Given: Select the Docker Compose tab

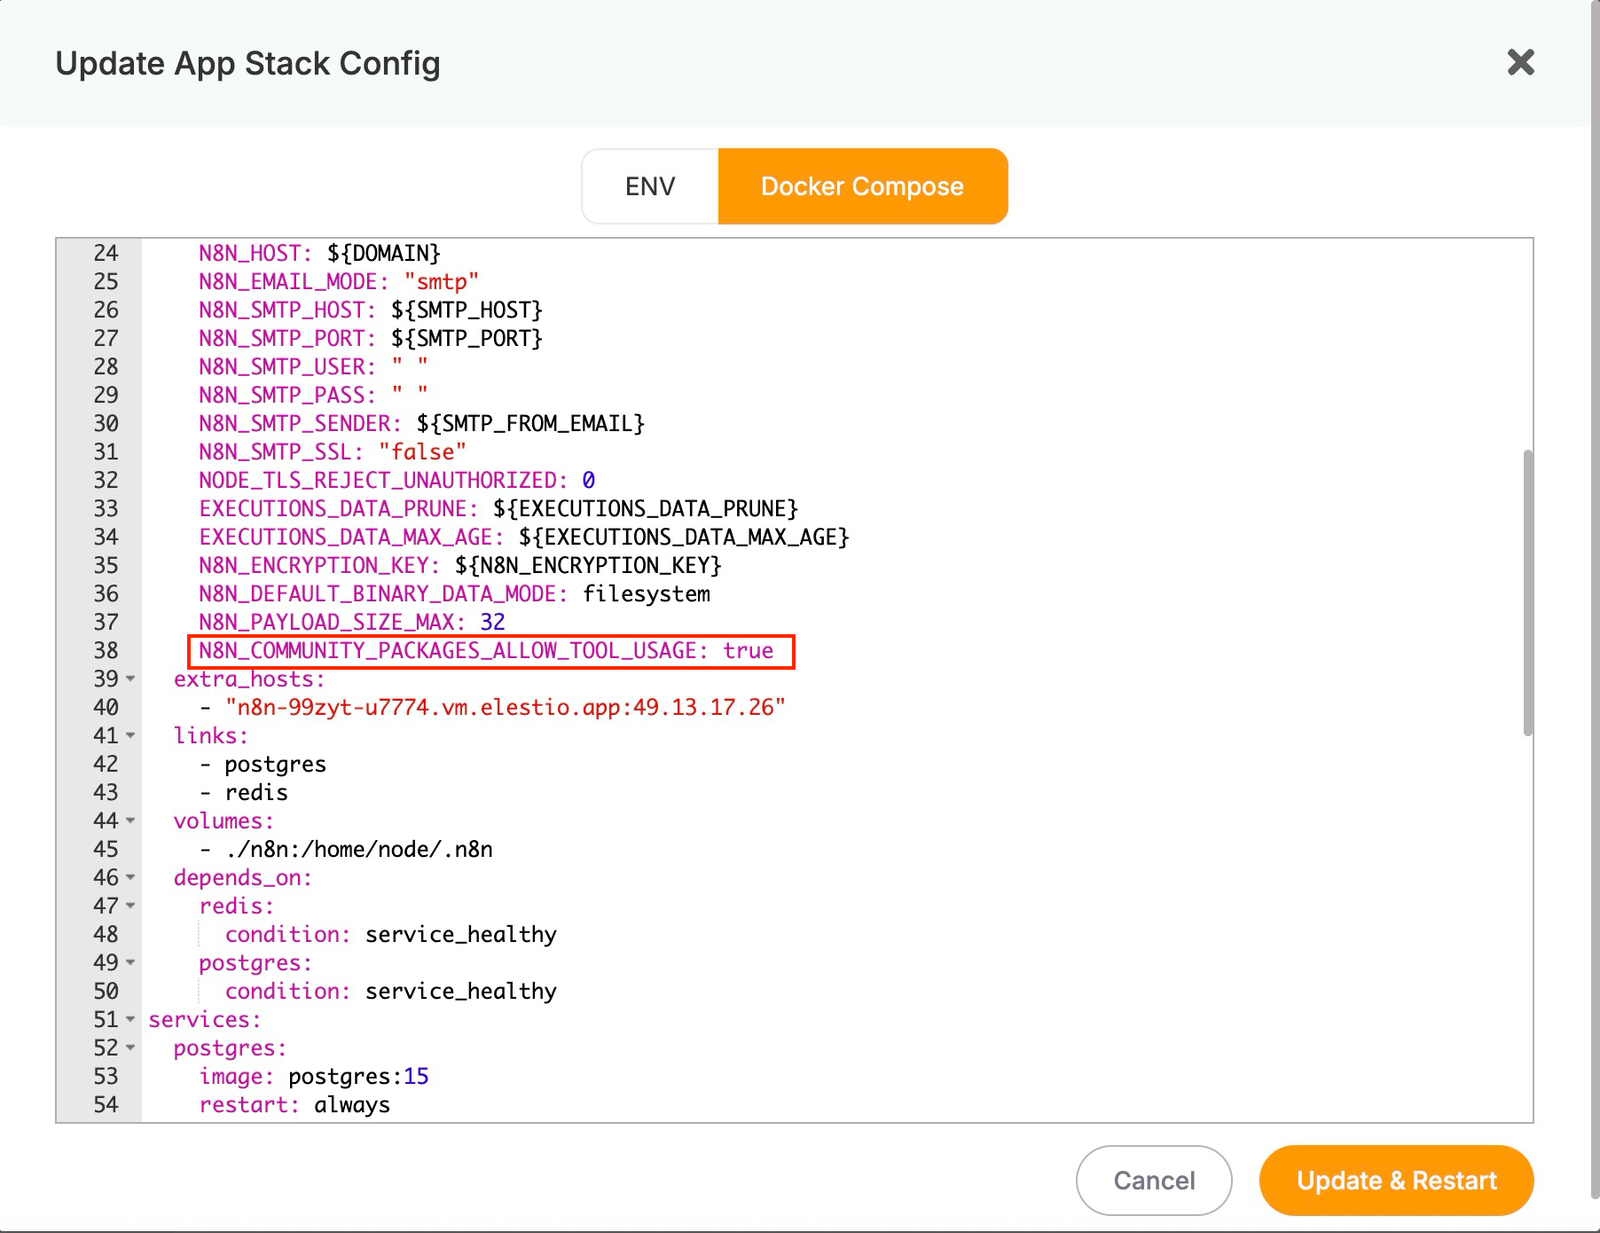Looking at the screenshot, I should pos(862,185).
